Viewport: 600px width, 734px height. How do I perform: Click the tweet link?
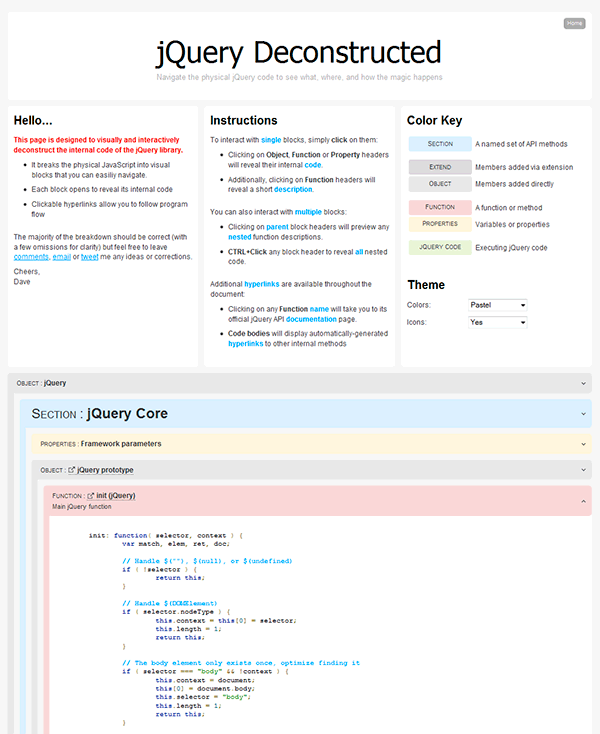tap(90, 257)
